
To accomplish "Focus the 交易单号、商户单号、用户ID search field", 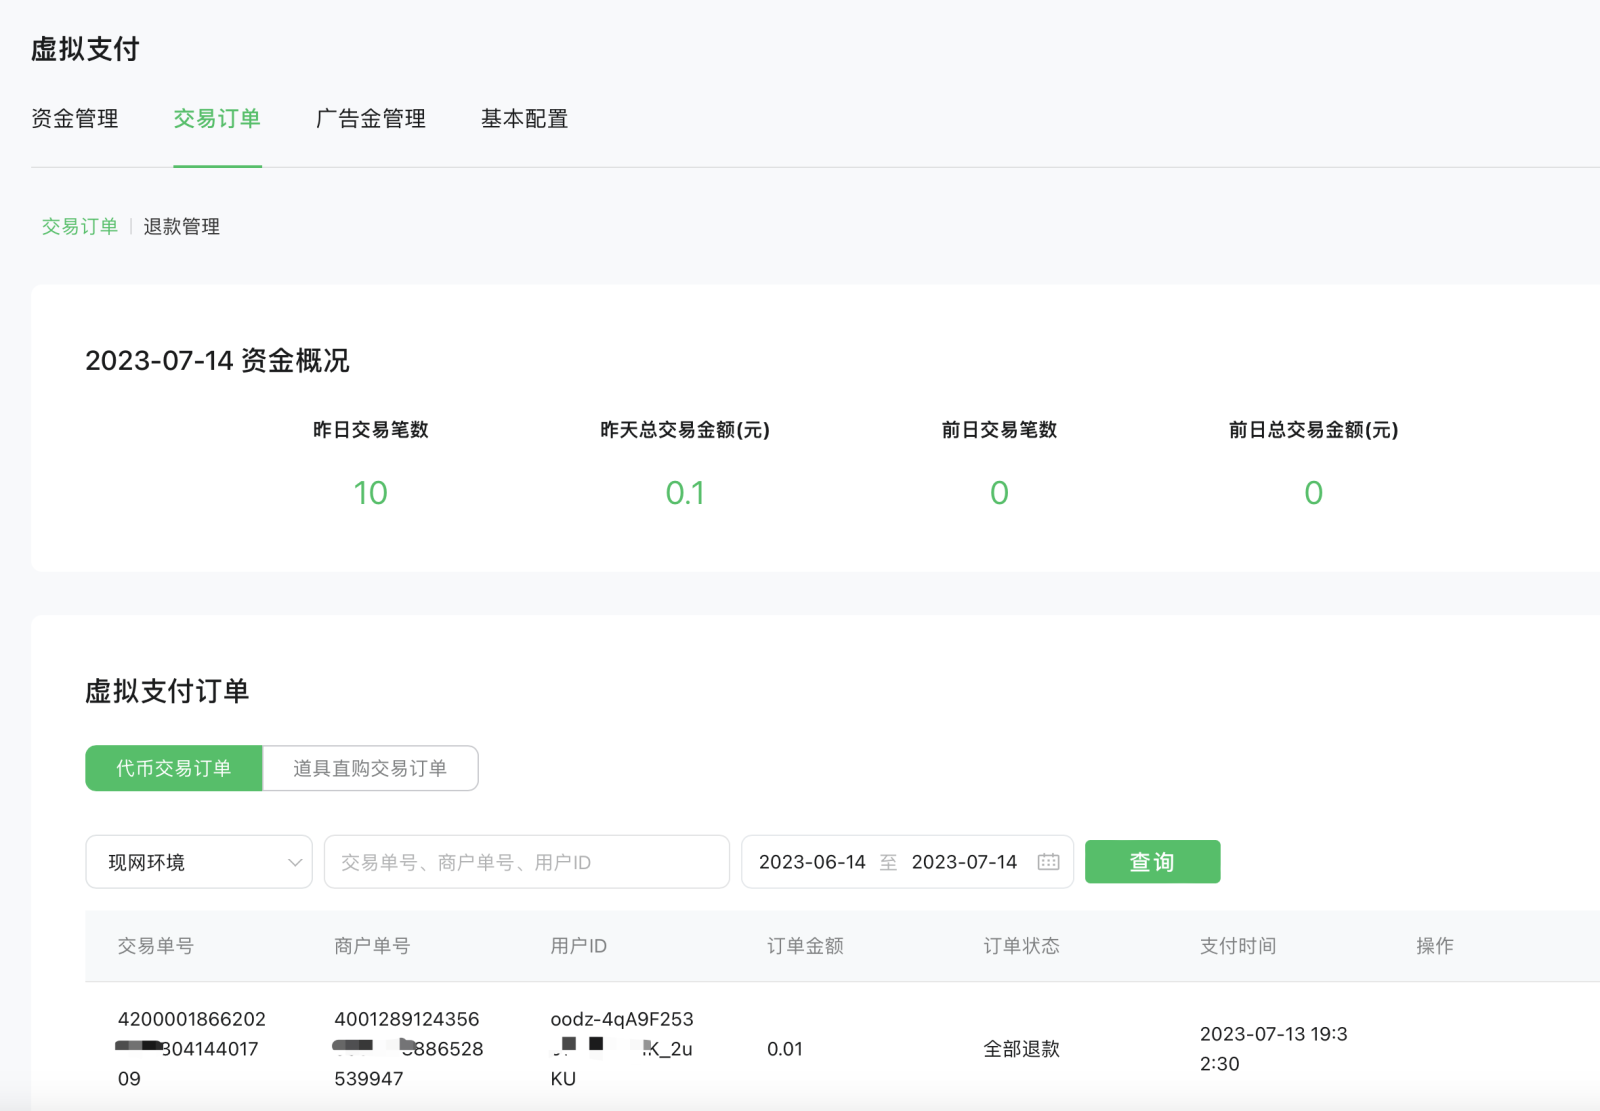I will coord(526,862).
